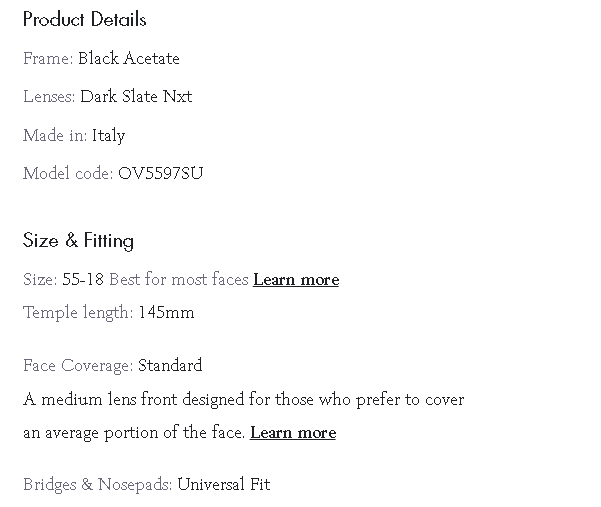
Task: Click the Best for most faces text
Action: coord(178,280)
